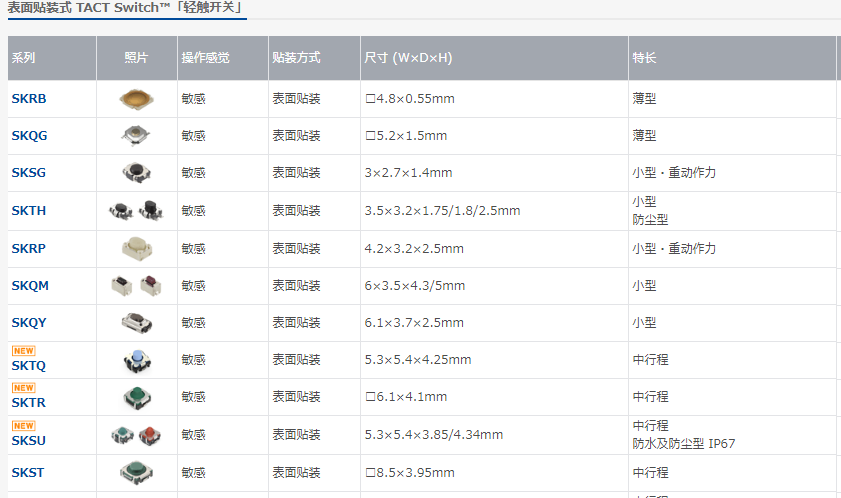Open the SKQY series link
This screenshot has height=498, width=841.
29,323
